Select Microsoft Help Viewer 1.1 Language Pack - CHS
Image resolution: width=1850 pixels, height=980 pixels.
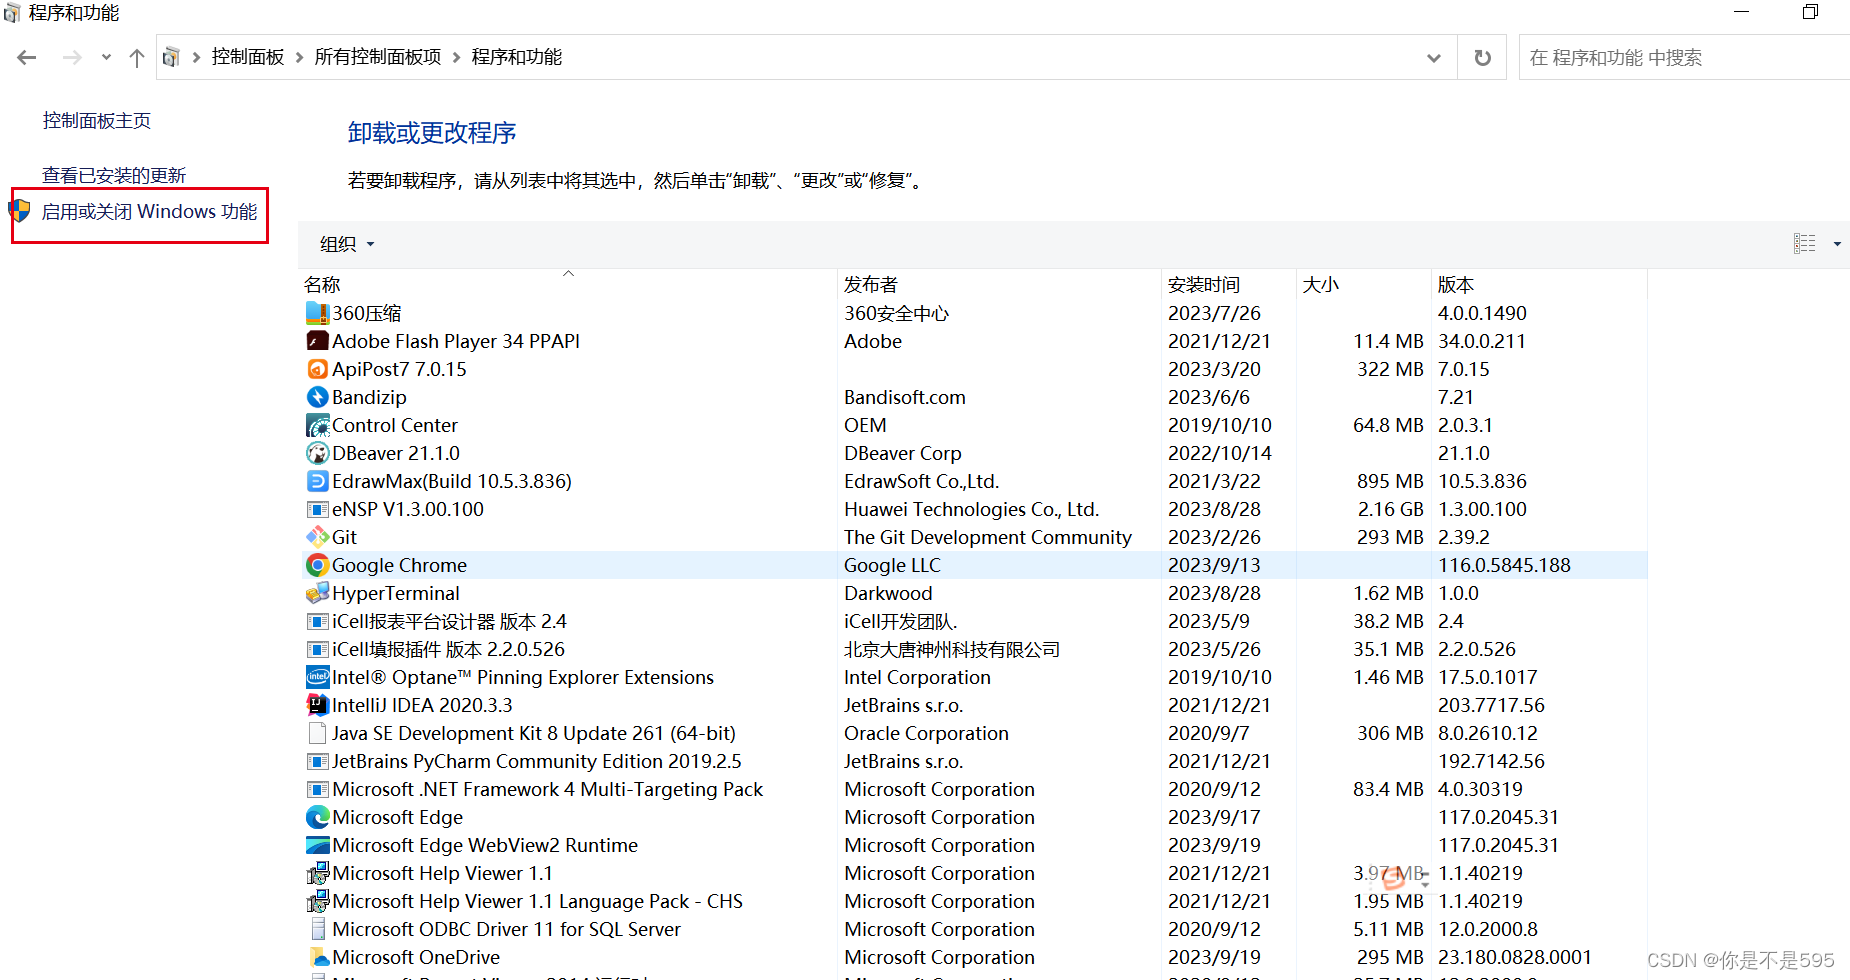(x=537, y=901)
